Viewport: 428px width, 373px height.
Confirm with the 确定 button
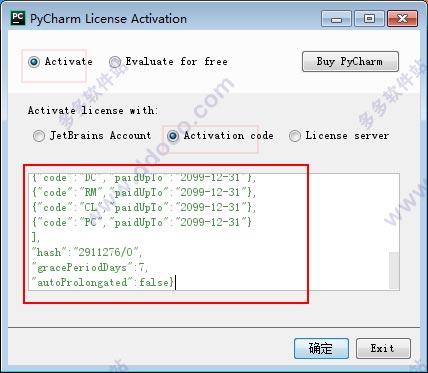(321, 348)
